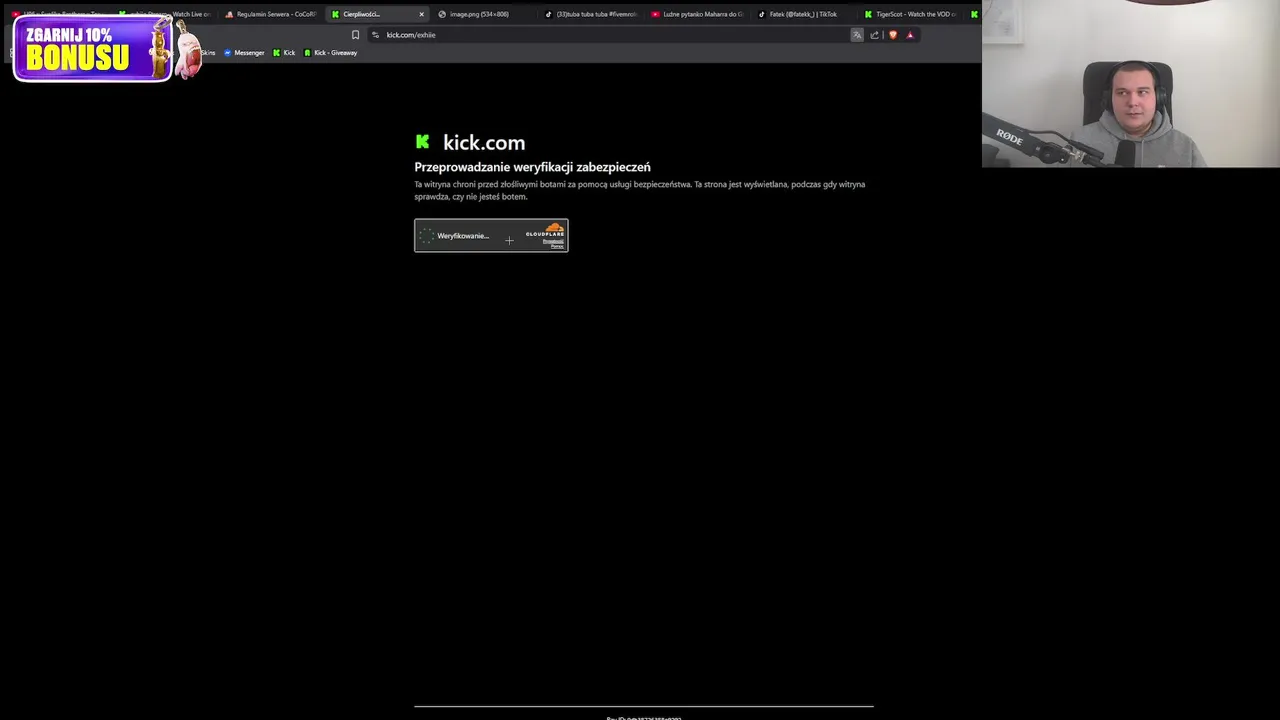Screen dimensions: 1280x720
Task: Click the translate page icon
Action: [x=857, y=35]
